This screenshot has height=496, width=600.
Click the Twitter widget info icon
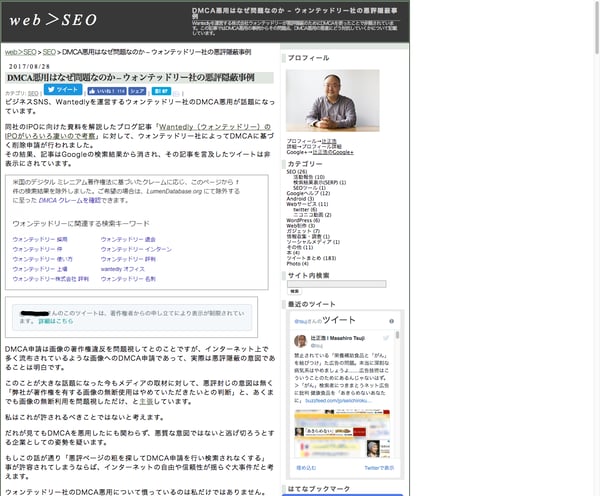tap(391, 321)
